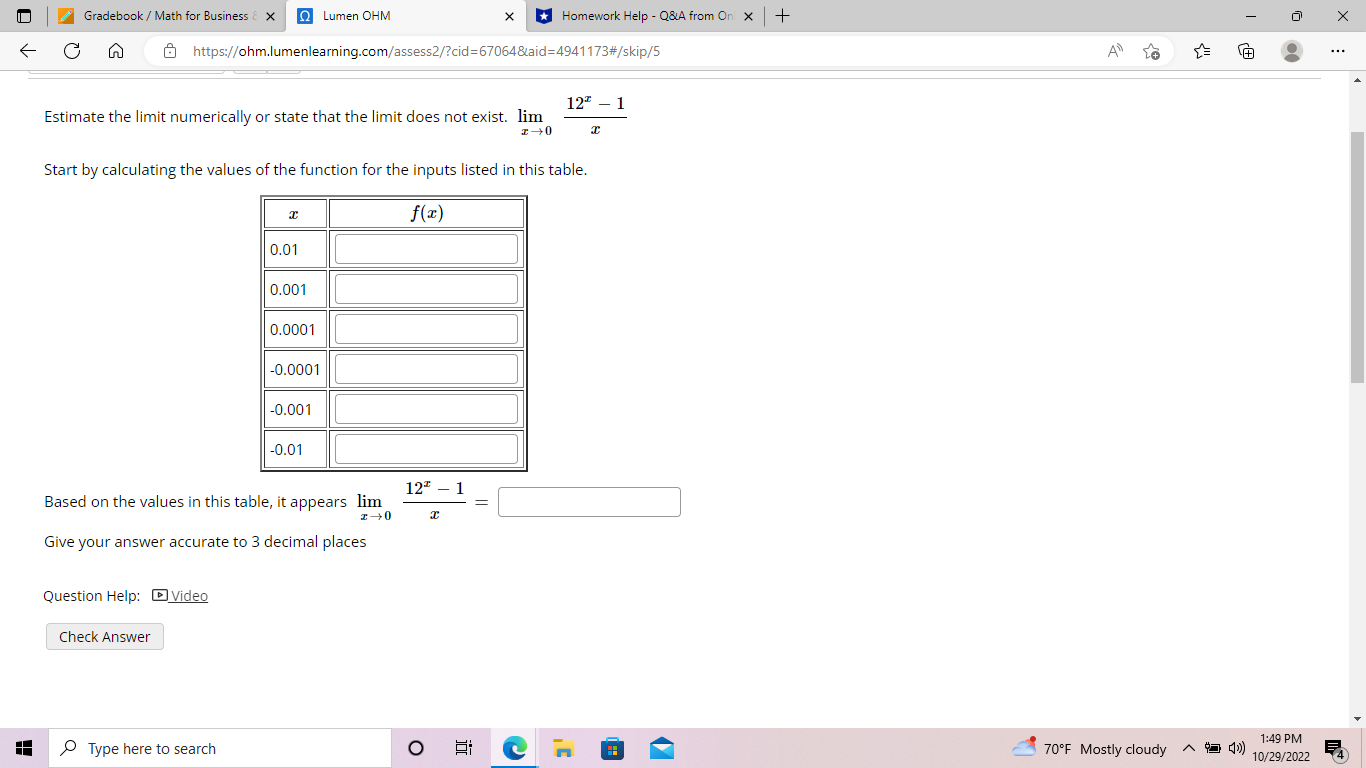The width and height of the screenshot is (1366, 768).
Task: Open the Video question help link
Action: coord(187,595)
